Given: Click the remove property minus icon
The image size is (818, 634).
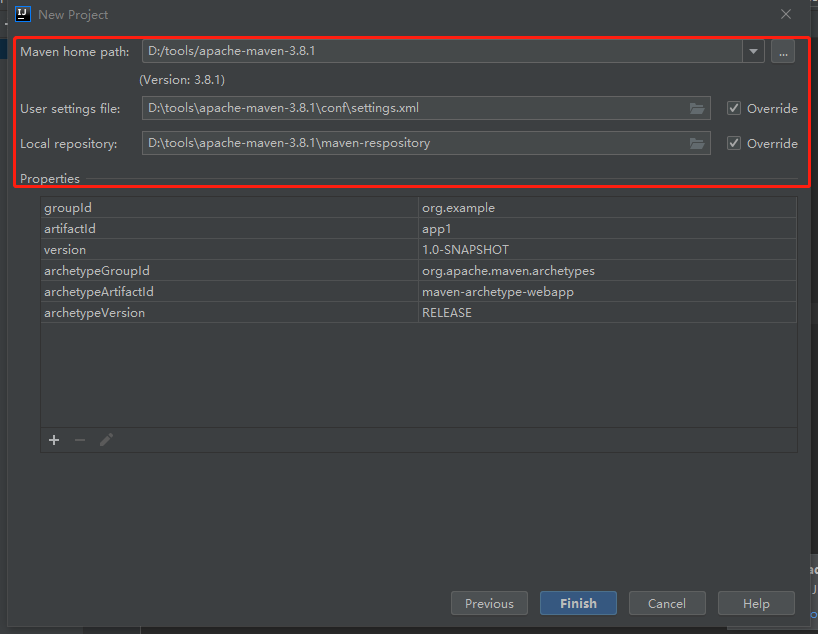Looking at the screenshot, I should click(x=80, y=440).
